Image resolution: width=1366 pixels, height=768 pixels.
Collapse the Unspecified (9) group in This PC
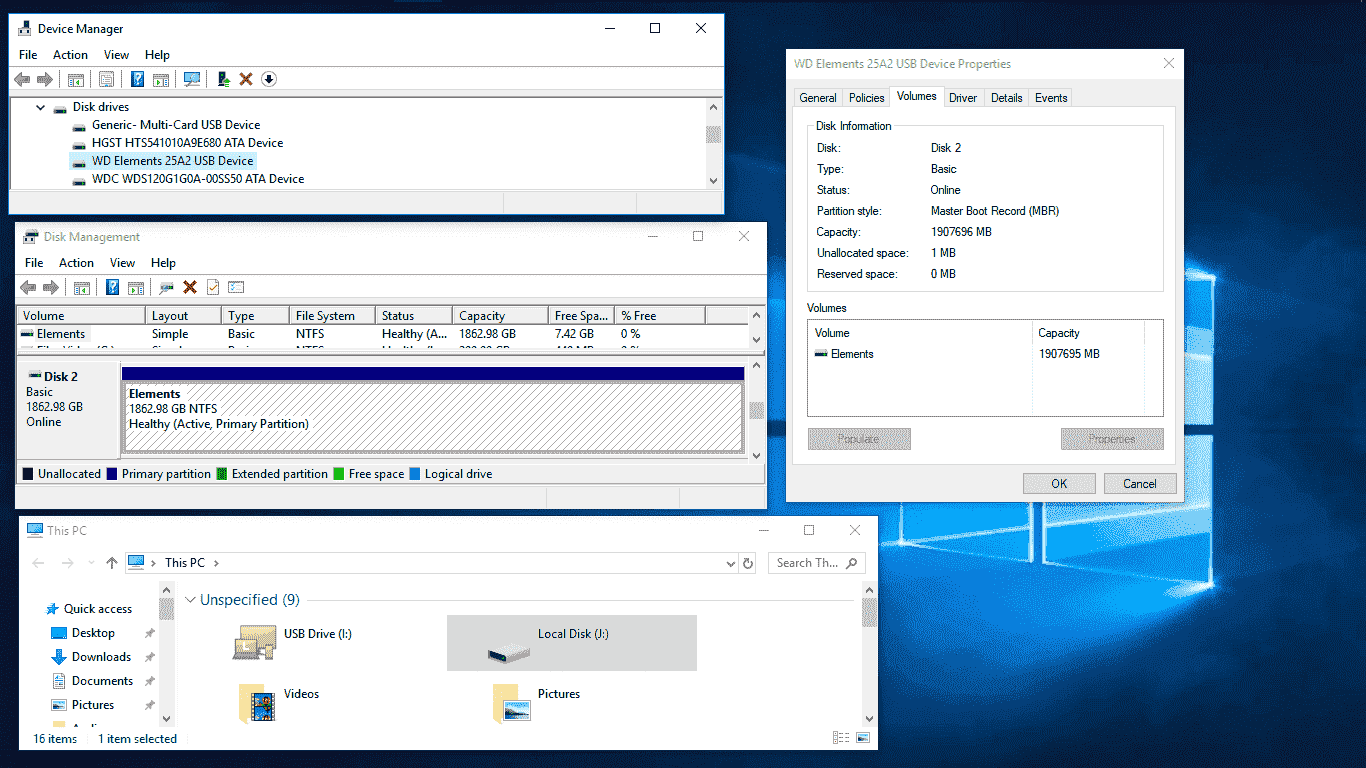coord(191,600)
